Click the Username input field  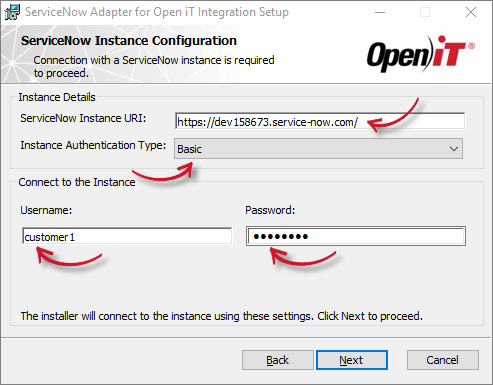point(127,236)
